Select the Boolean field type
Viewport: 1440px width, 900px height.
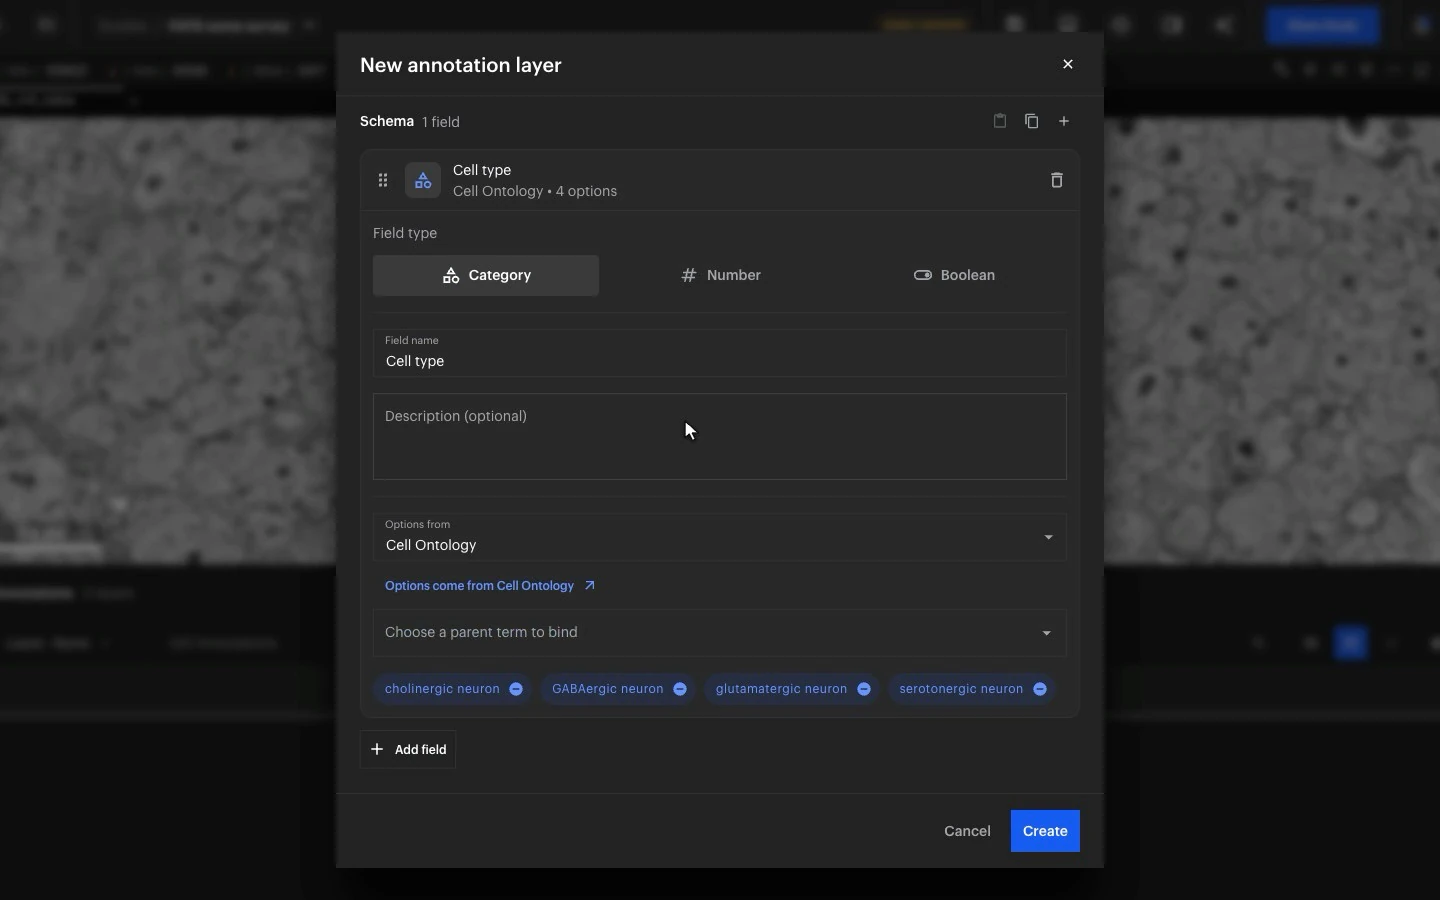click(x=955, y=276)
